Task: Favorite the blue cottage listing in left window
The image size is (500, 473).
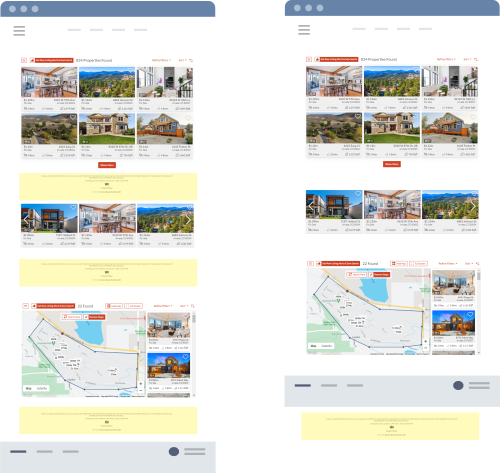Action: [188, 117]
